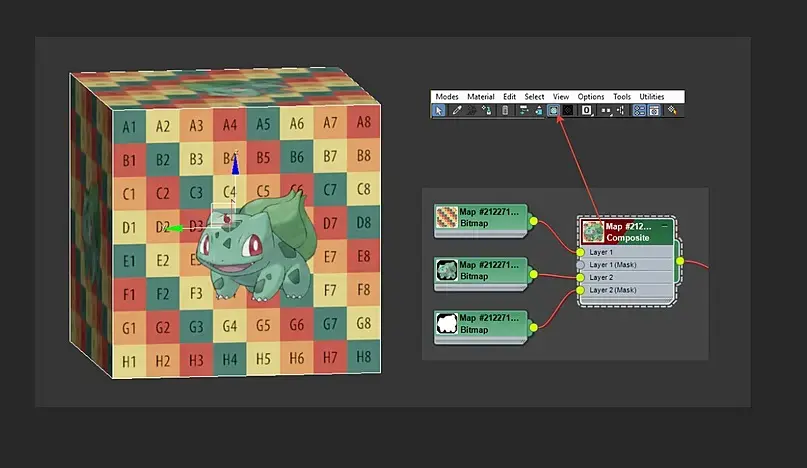The height and width of the screenshot is (468, 807).
Task: Open the Select menu
Action: pos(534,96)
